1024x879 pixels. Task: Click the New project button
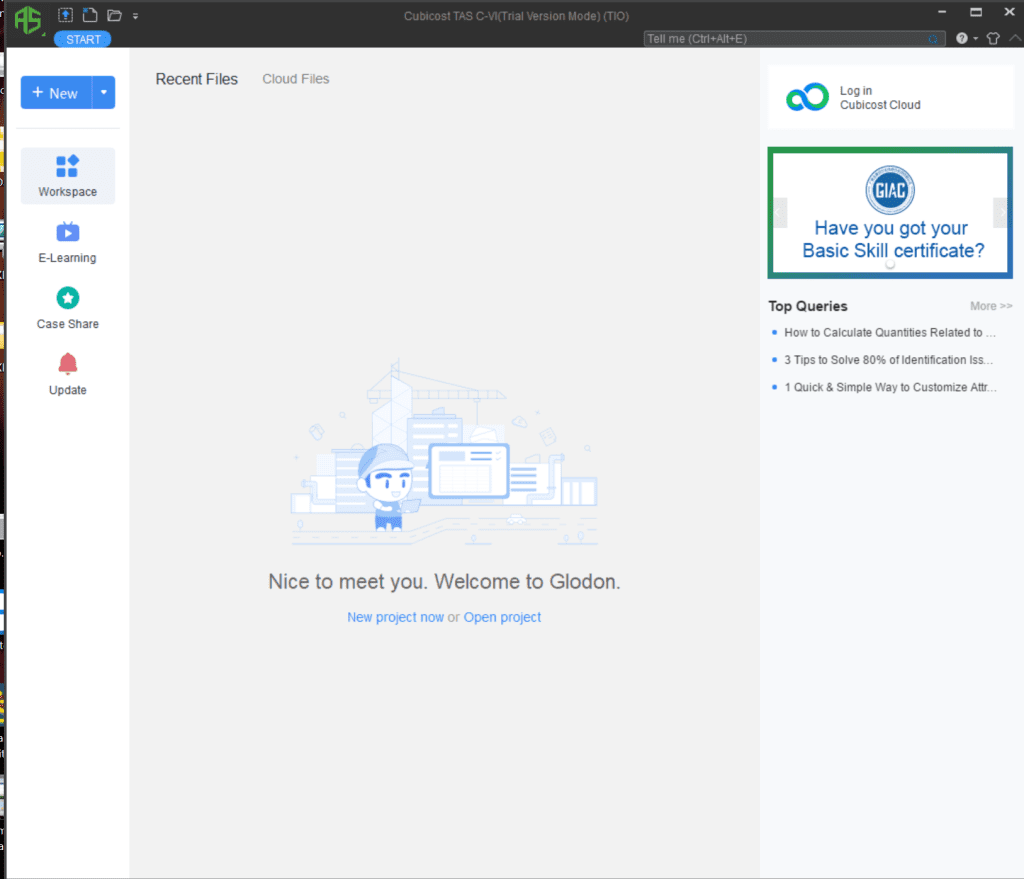click(56, 93)
